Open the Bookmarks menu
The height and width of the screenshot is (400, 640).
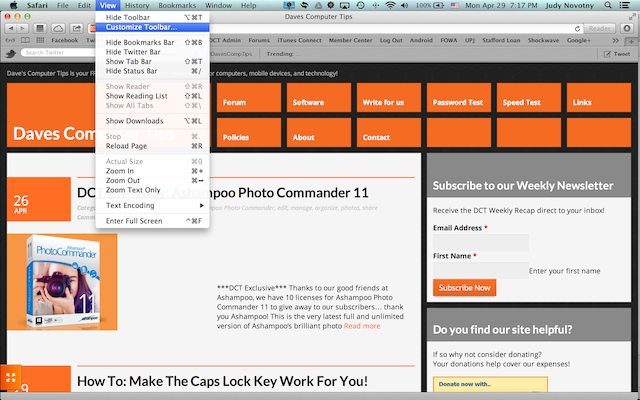pos(177,5)
